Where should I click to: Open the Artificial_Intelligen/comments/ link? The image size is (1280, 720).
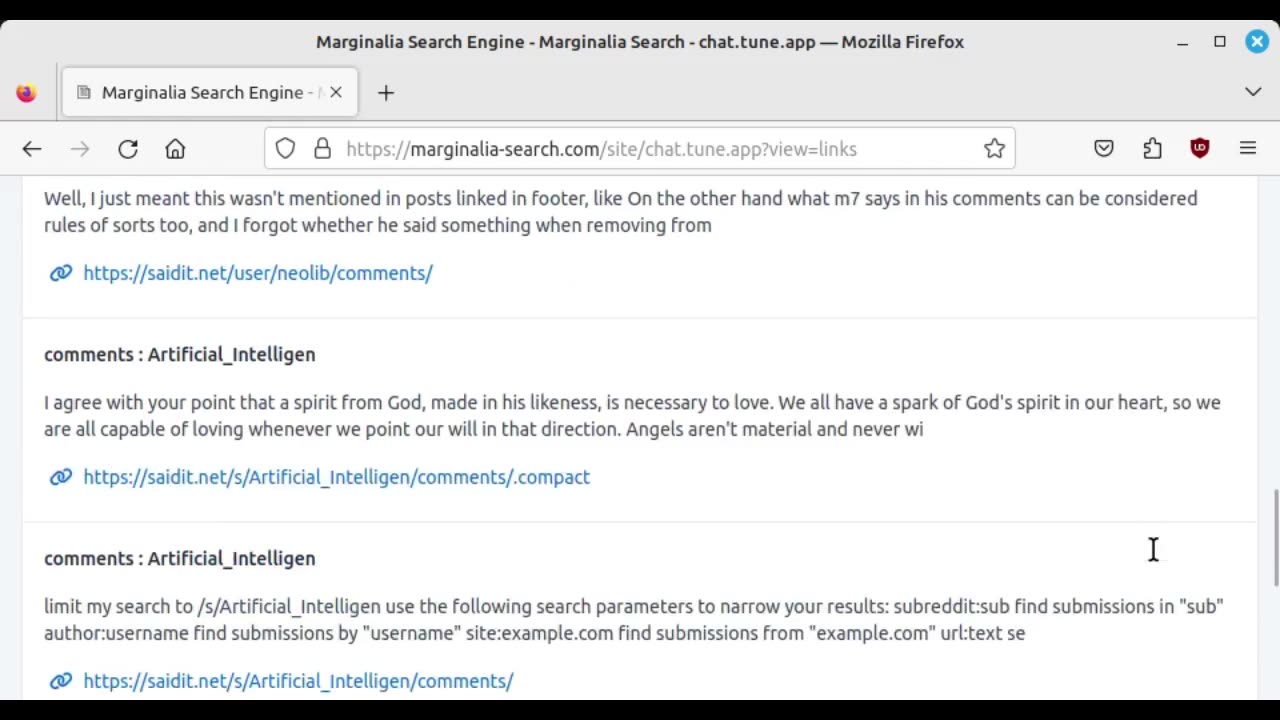click(x=298, y=681)
